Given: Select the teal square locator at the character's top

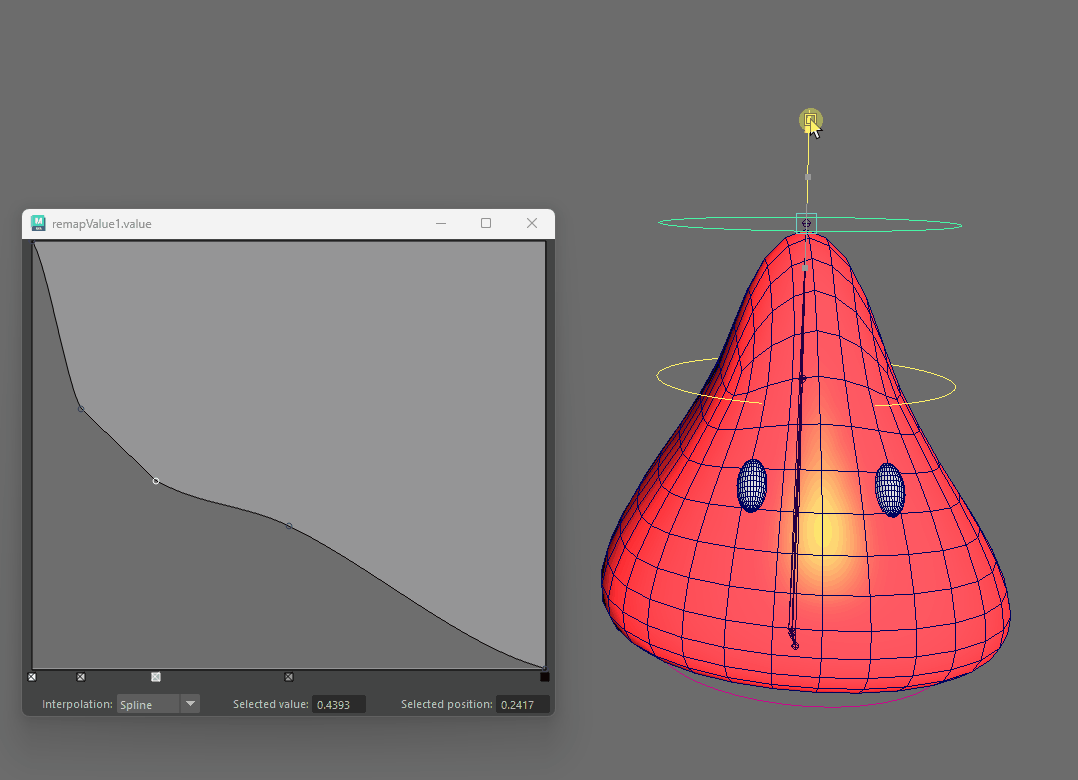Looking at the screenshot, I should 806,223.
